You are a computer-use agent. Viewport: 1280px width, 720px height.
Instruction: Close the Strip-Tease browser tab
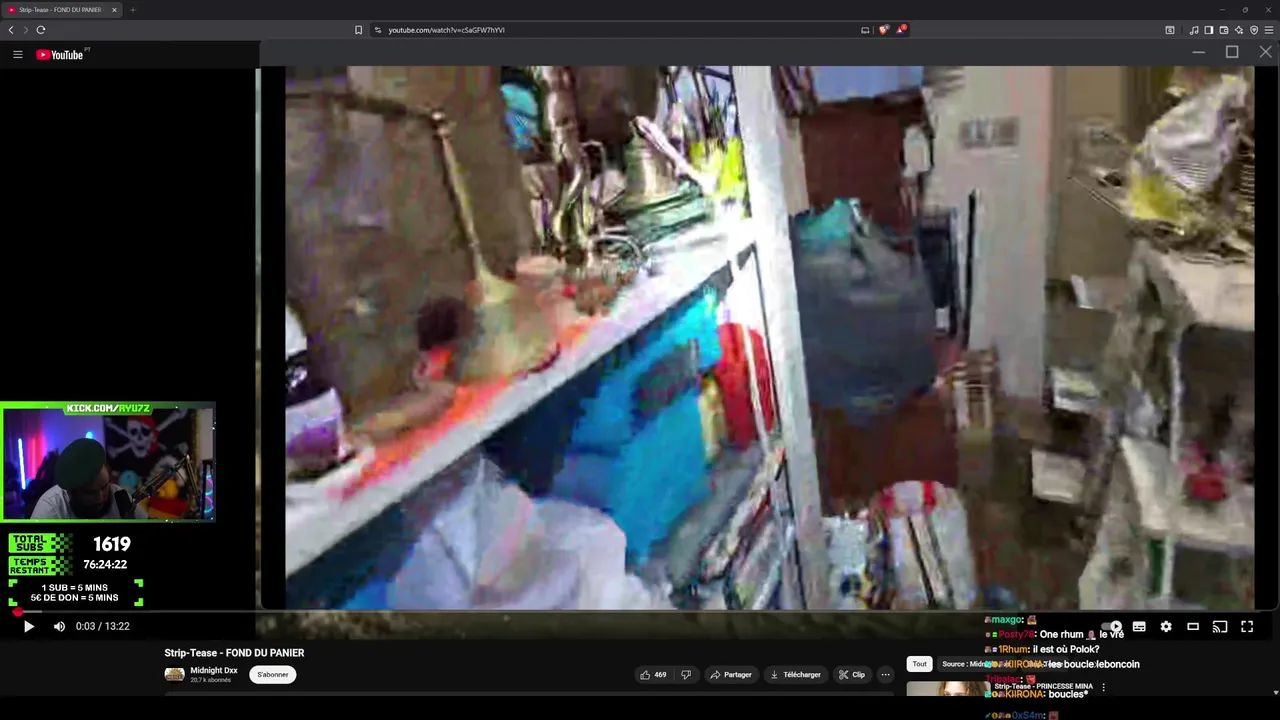click(114, 10)
